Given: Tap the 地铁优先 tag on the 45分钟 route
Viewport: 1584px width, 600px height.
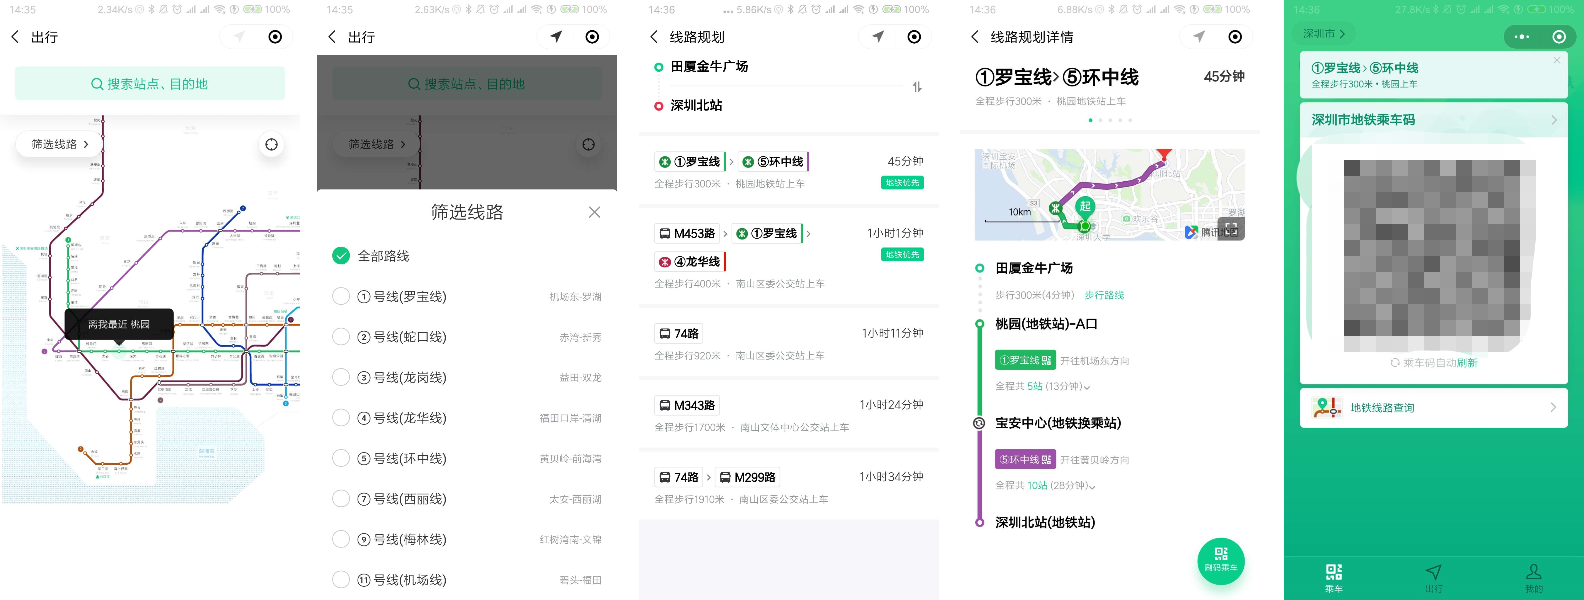Looking at the screenshot, I should point(902,183).
